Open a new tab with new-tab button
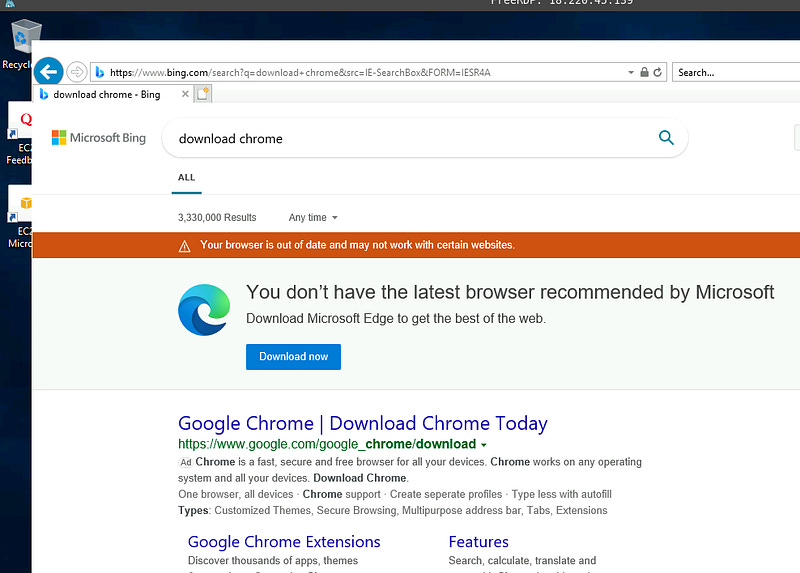The width and height of the screenshot is (800, 573). [x=203, y=94]
